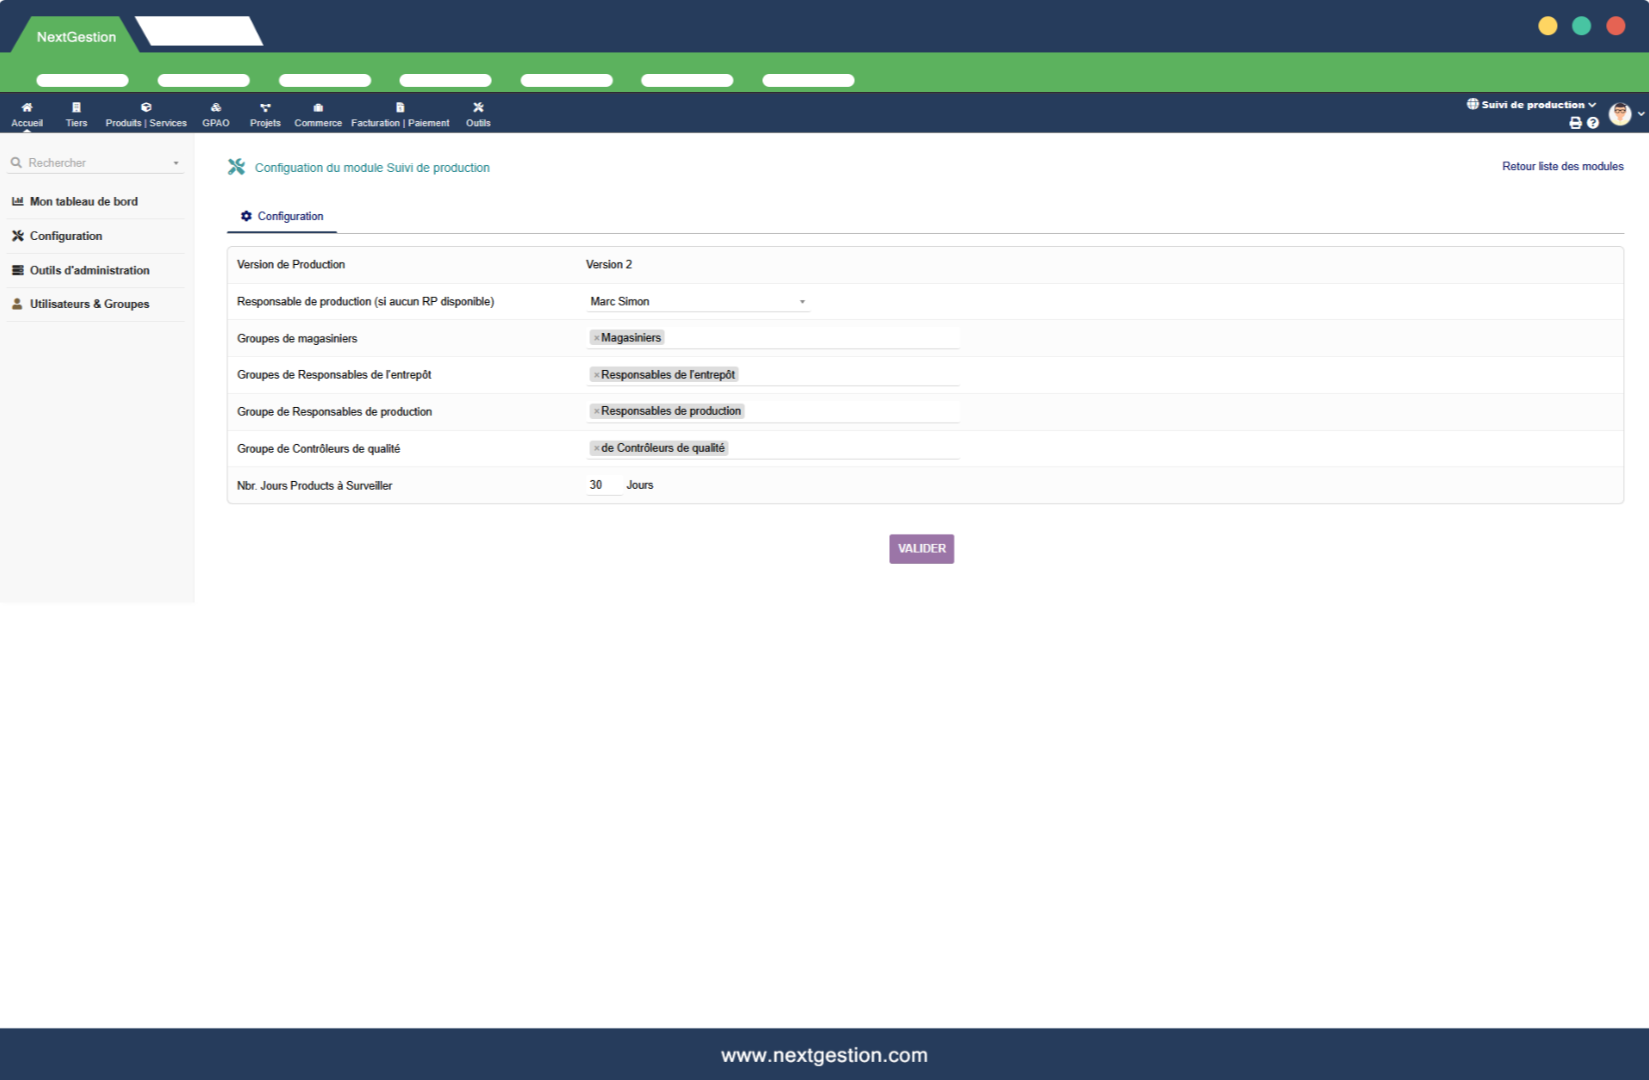Screen dimensions: 1649x1080
Task: Open the Suivi de production dropdown
Action: tap(1531, 105)
